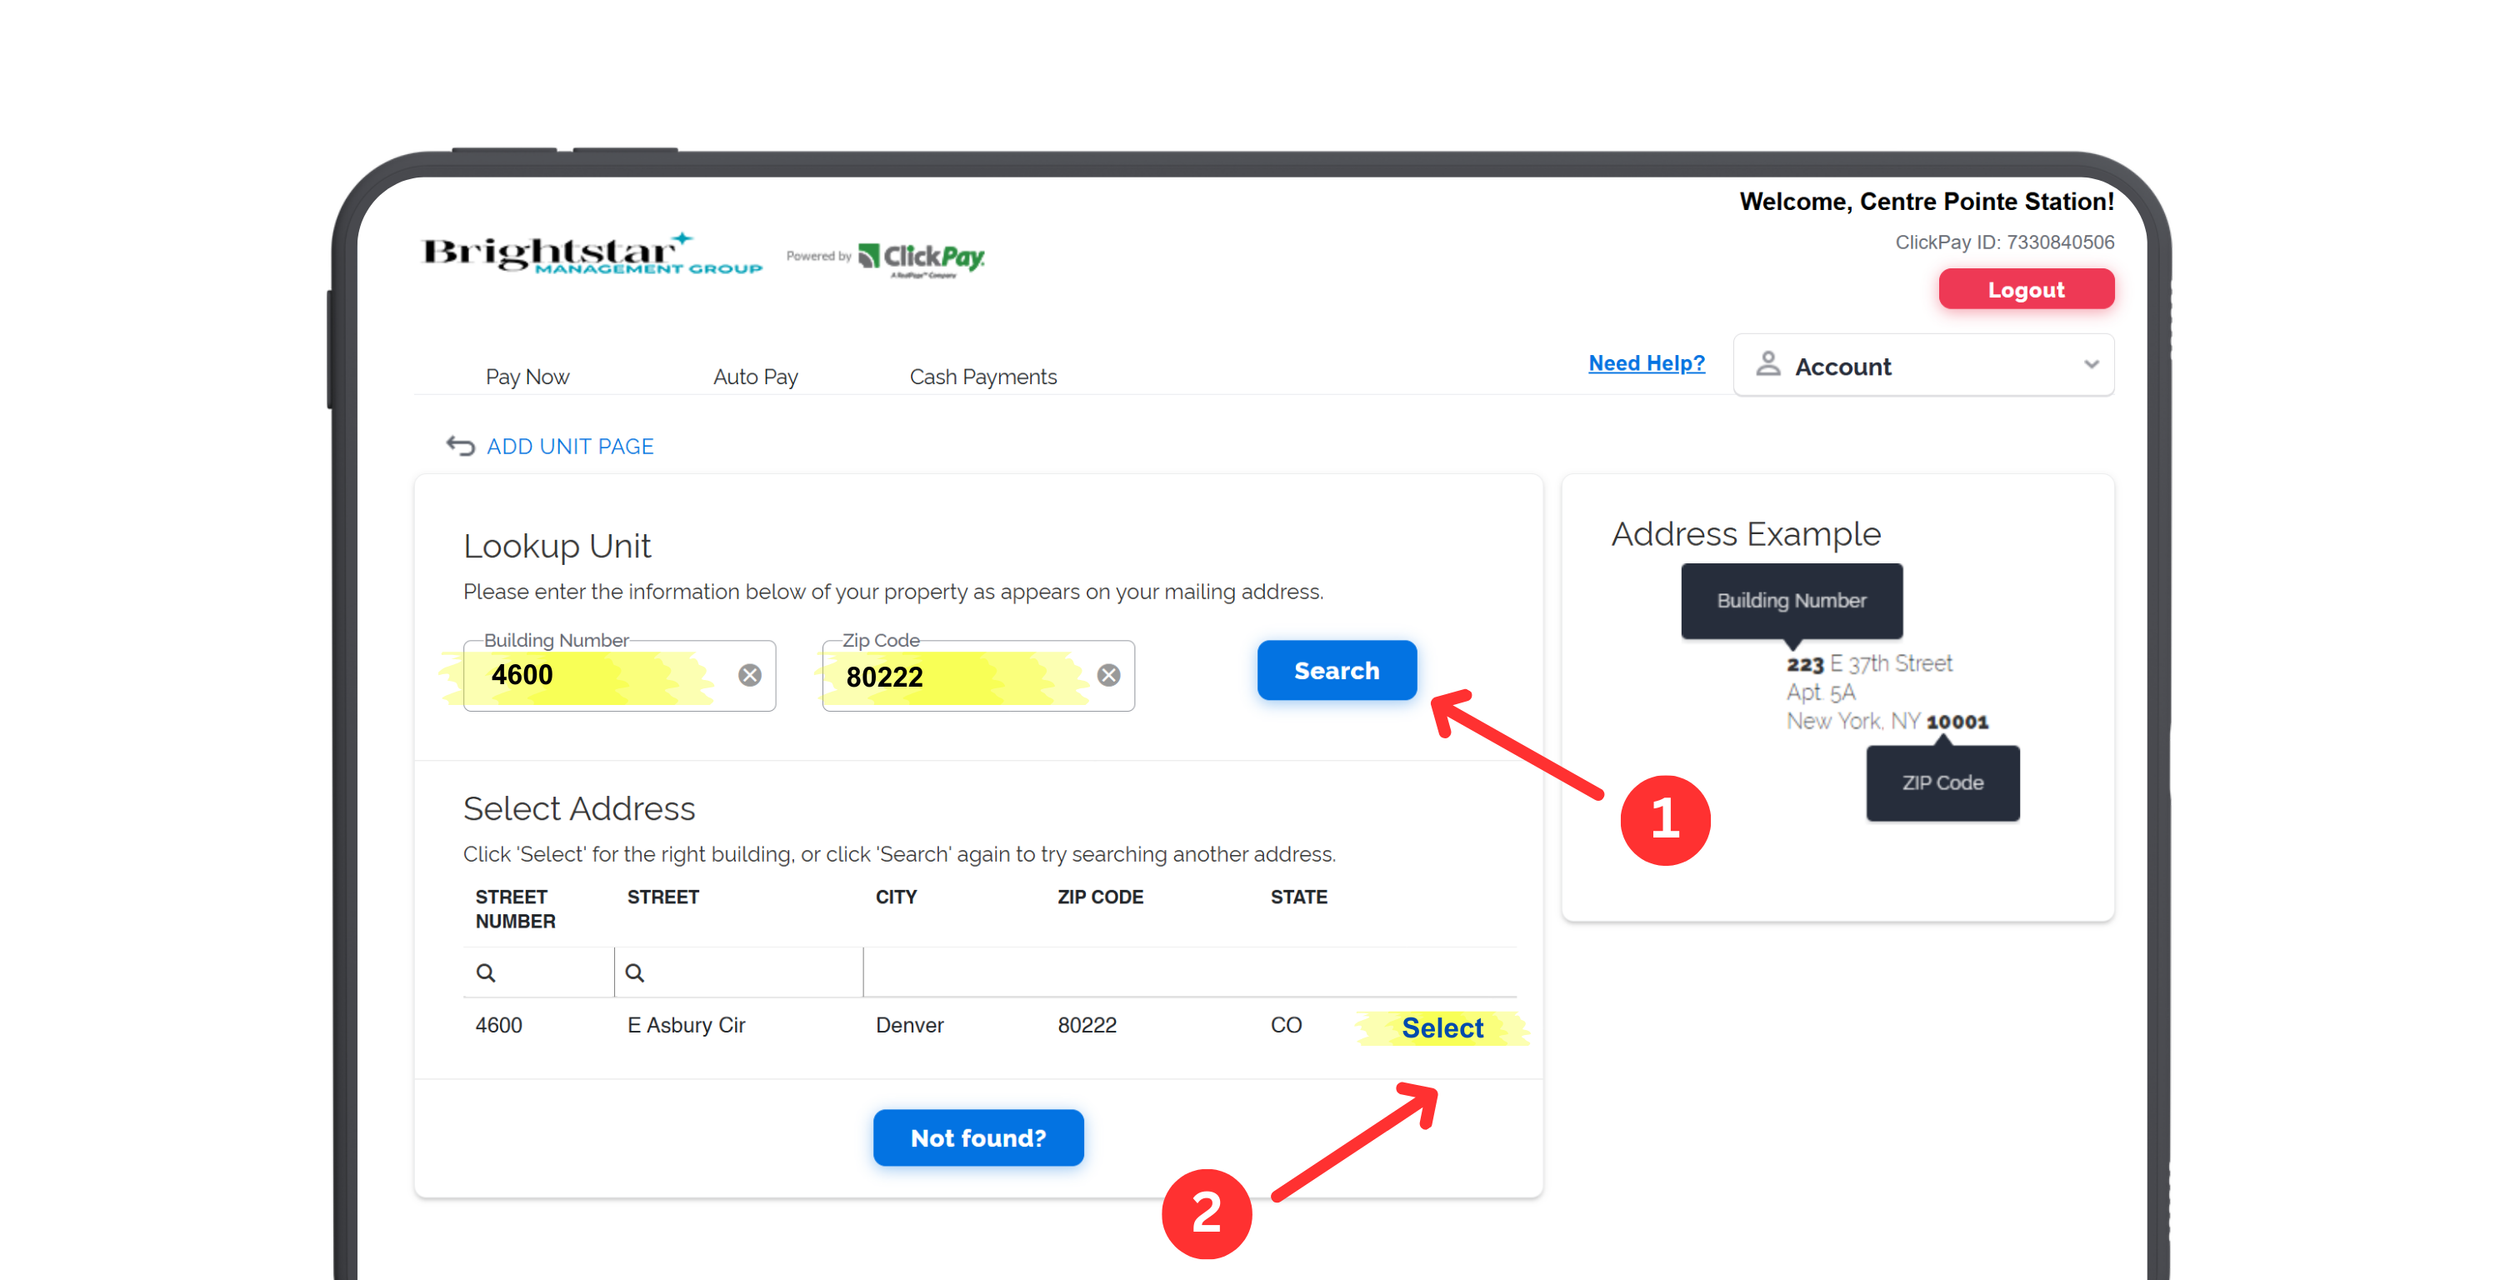Log out using the red Logout button
The image size is (2500, 1280).
tap(2025, 290)
